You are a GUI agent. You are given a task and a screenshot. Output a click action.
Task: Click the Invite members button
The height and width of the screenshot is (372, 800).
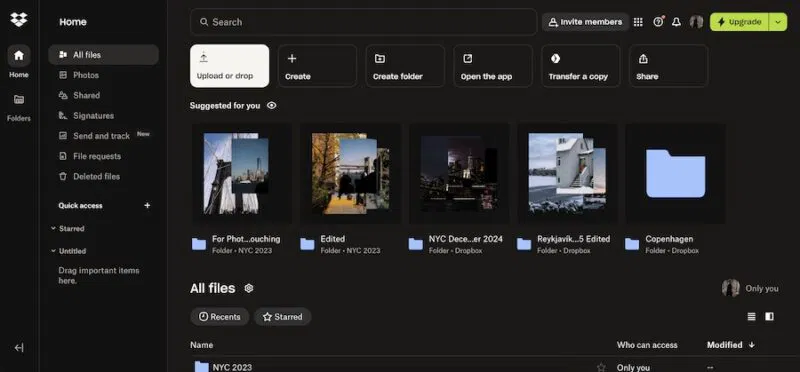pos(585,22)
